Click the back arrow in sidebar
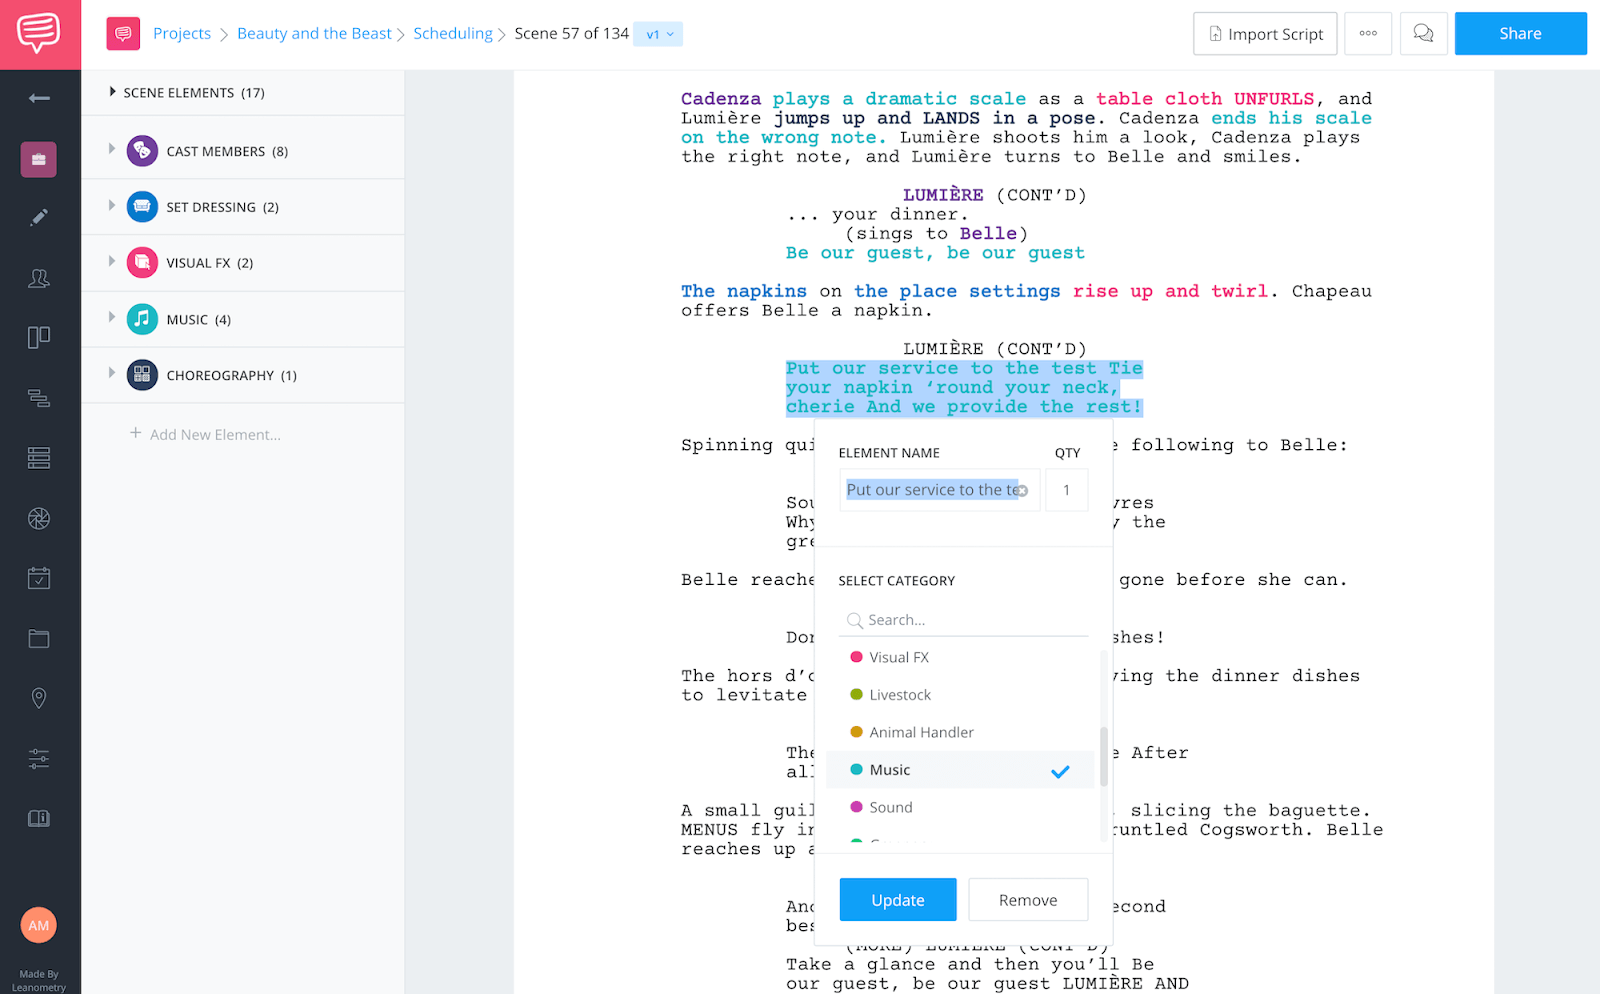 pyautogui.click(x=39, y=98)
